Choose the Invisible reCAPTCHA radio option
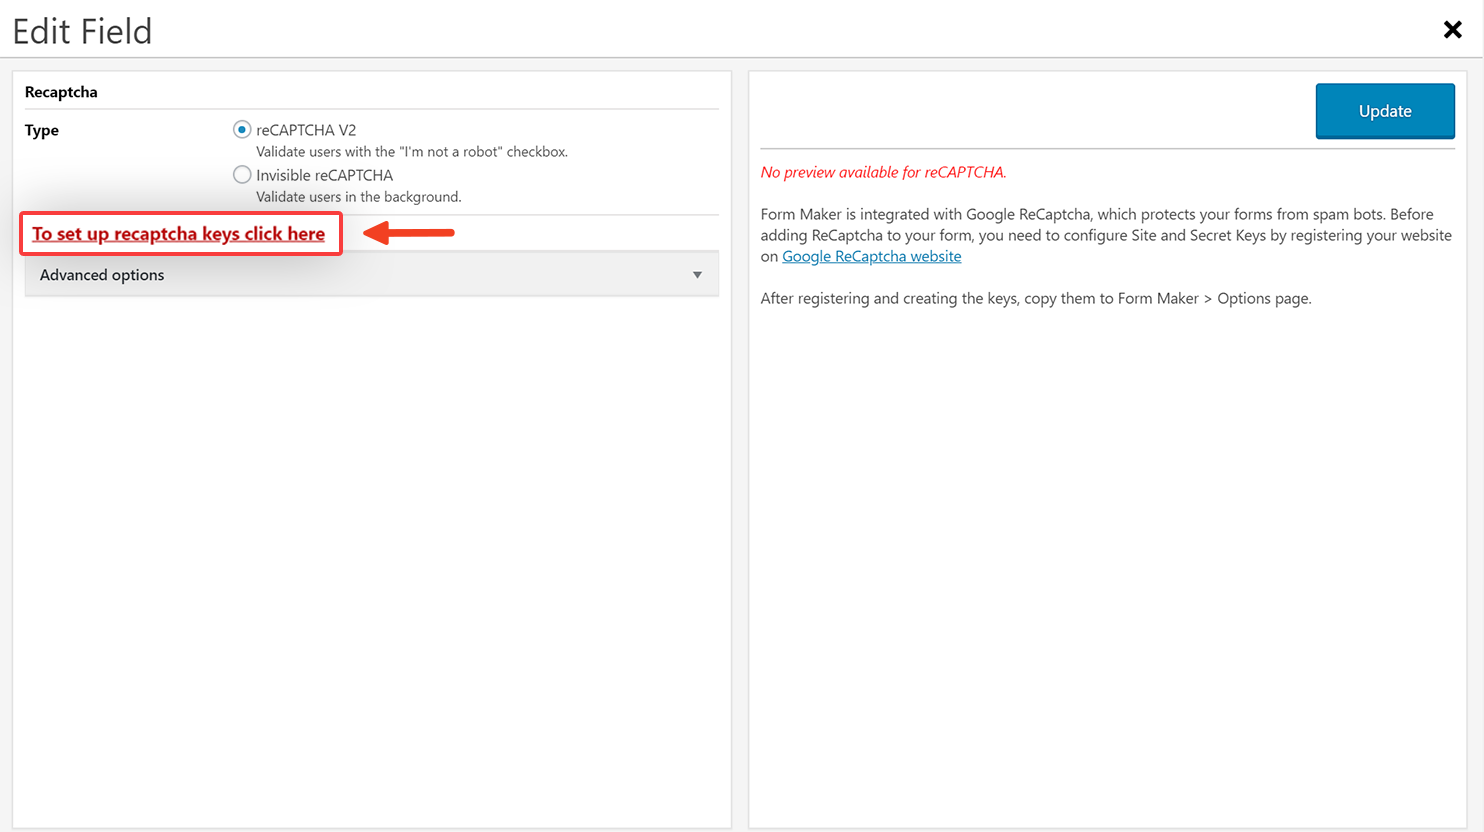This screenshot has width=1484, height=832. [x=242, y=175]
